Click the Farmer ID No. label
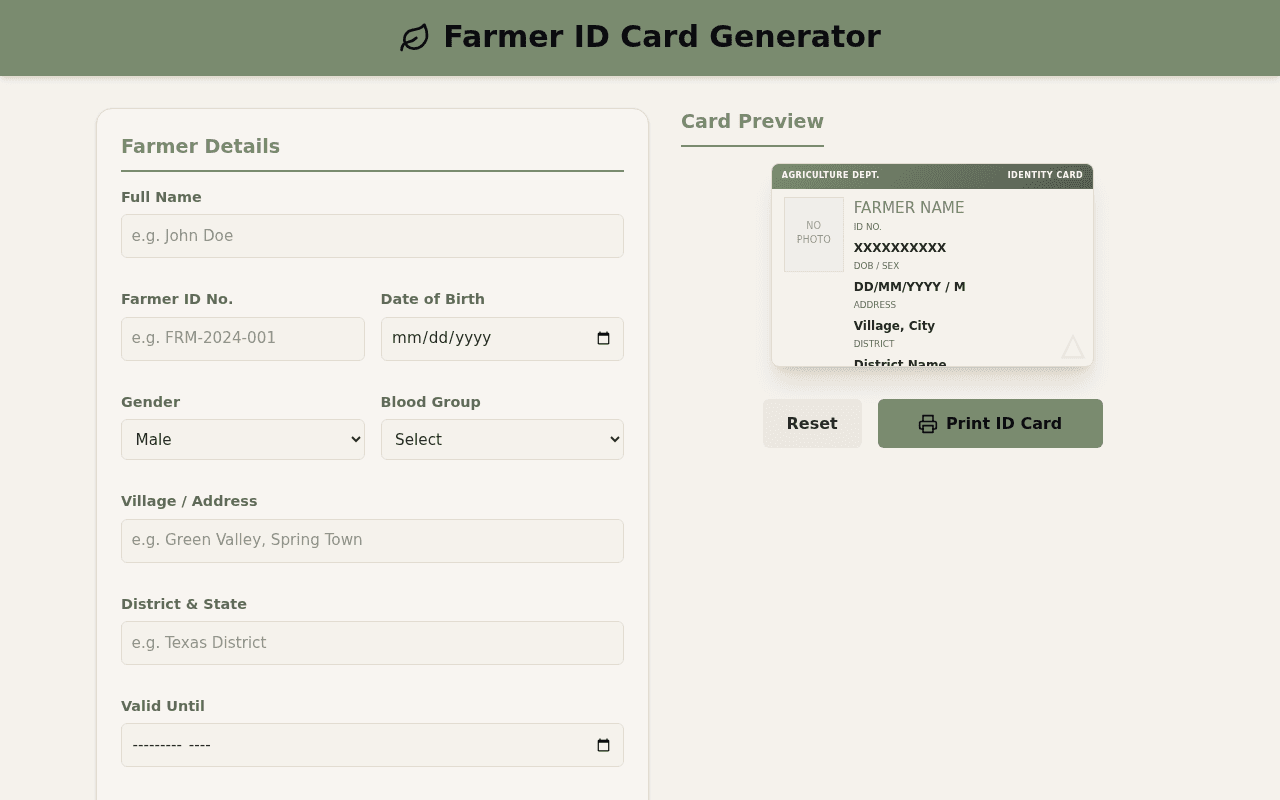 [177, 299]
